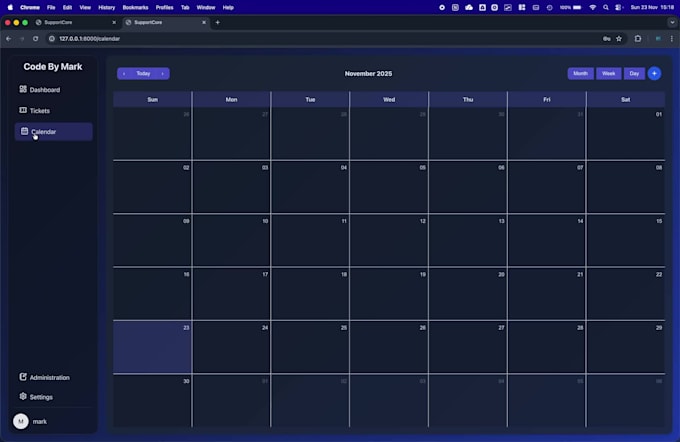
Task: Click the Code By Mark title
Action: 53,66
